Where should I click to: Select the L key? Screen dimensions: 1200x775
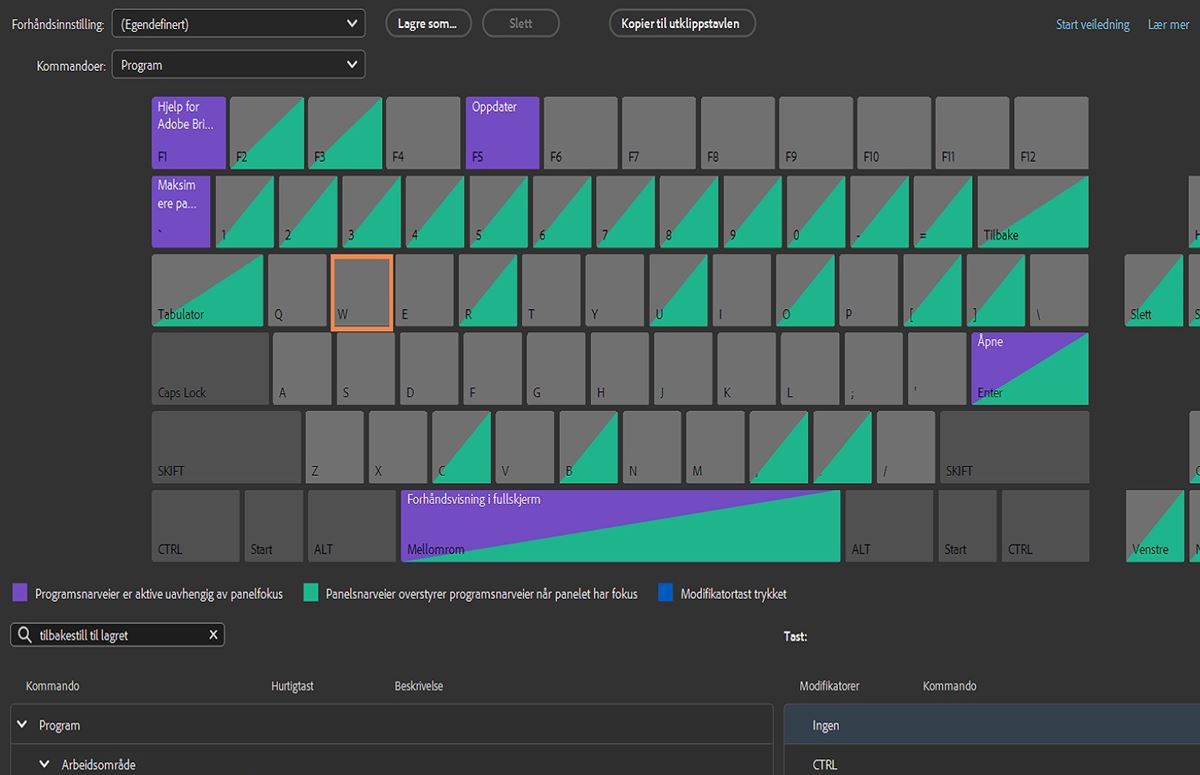pyautogui.click(x=810, y=369)
